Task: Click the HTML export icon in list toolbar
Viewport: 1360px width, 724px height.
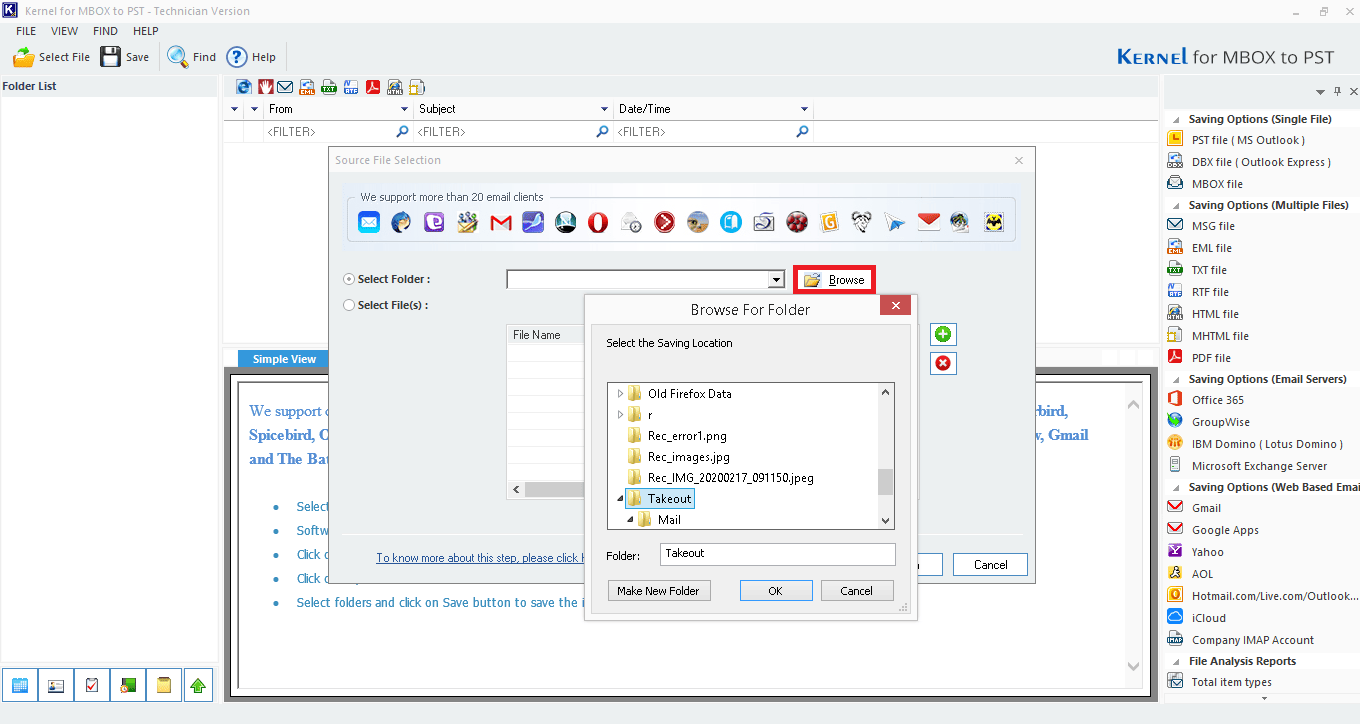Action: (395, 87)
